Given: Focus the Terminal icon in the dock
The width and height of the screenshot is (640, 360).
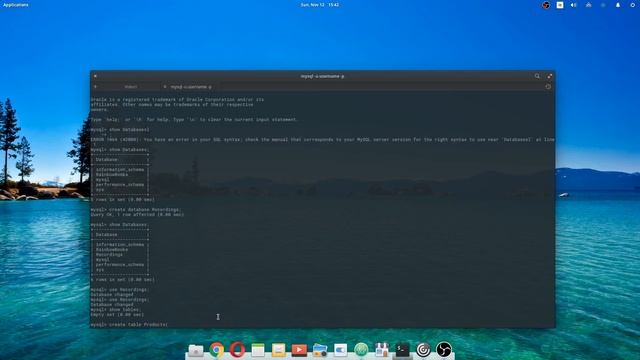Looking at the screenshot, I should coord(402,350).
